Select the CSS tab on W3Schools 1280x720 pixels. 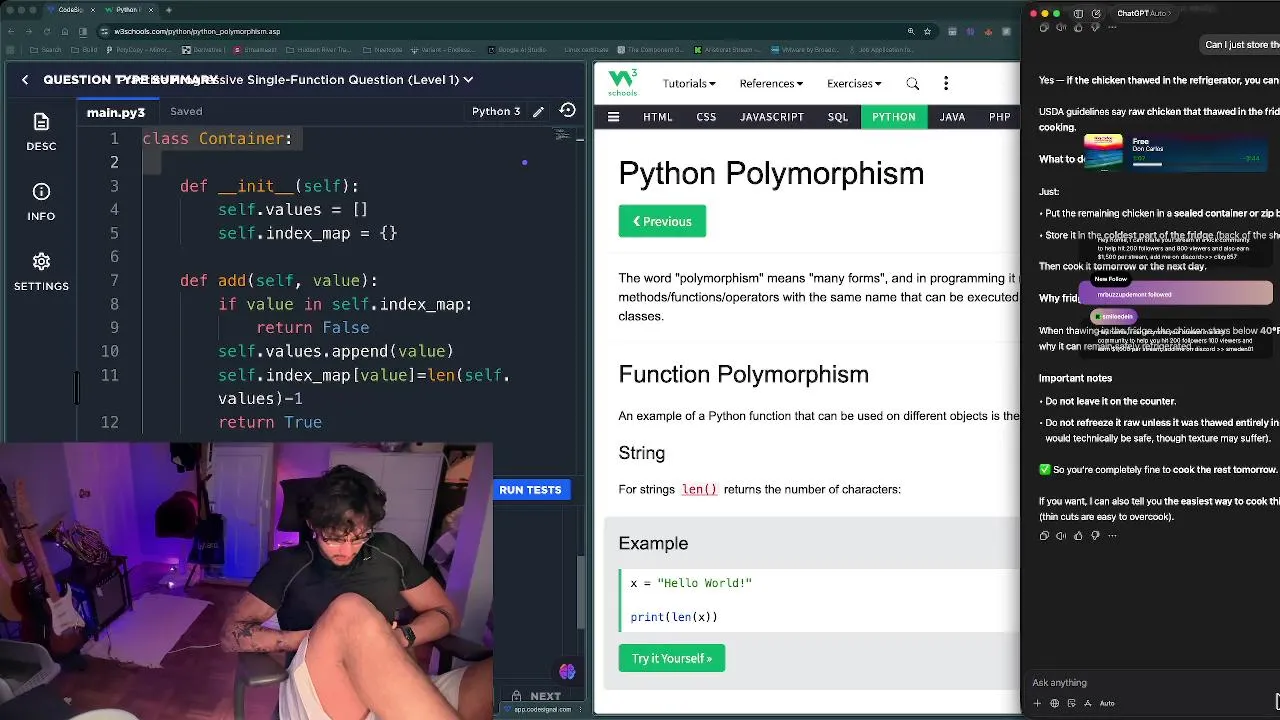(x=706, y=117)
